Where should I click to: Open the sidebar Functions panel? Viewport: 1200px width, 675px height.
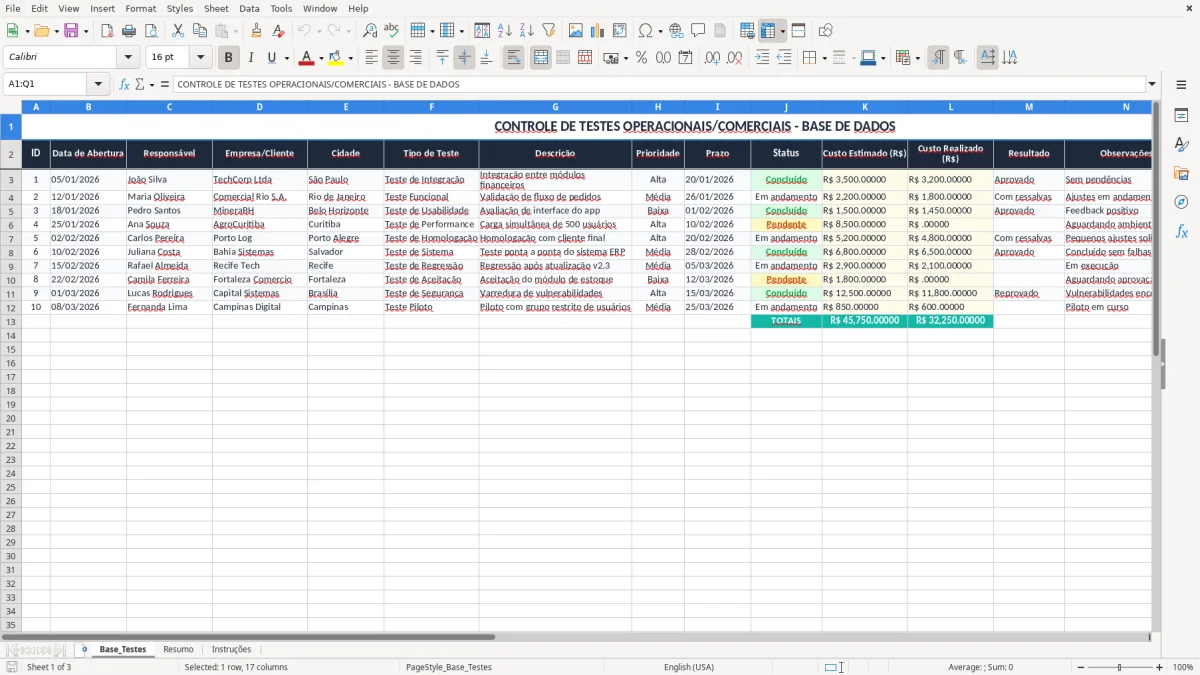(x=1181, y=231)
